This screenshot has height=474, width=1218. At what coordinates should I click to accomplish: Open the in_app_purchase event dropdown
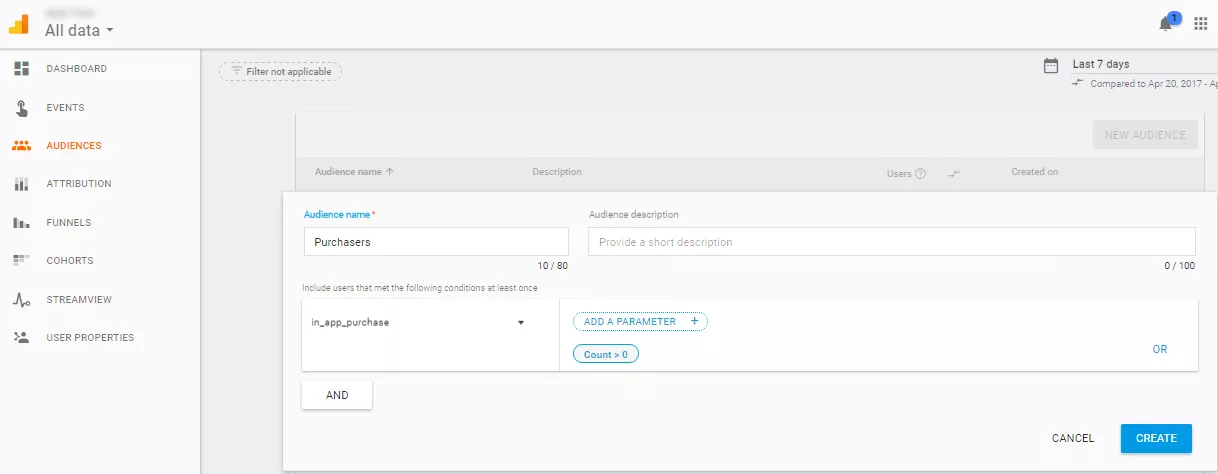point(430,322)
